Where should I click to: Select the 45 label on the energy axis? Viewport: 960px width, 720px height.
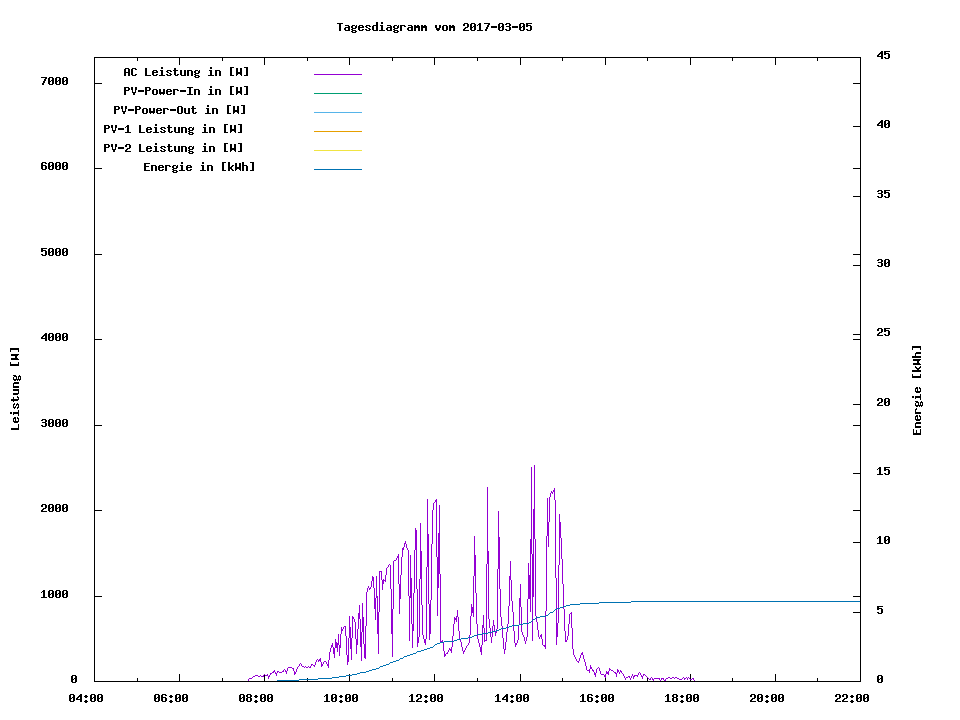(883, 55)
